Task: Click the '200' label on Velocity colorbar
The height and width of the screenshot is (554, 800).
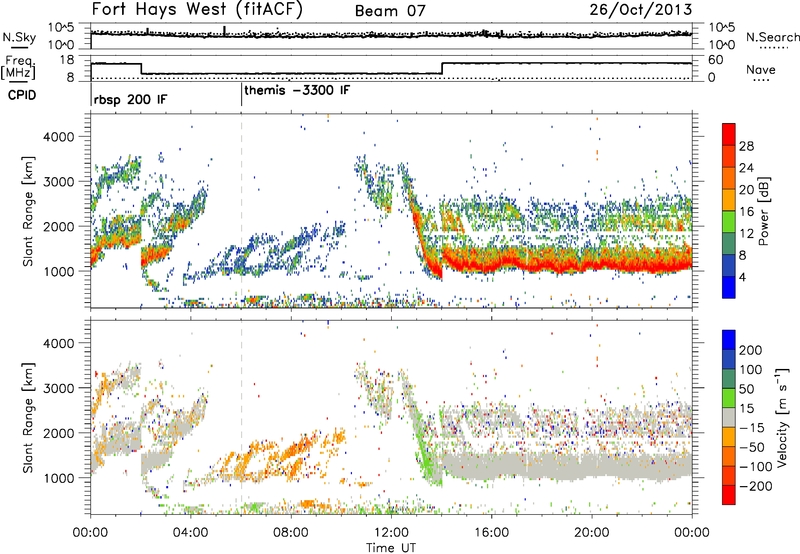Action: pos(751,350)
